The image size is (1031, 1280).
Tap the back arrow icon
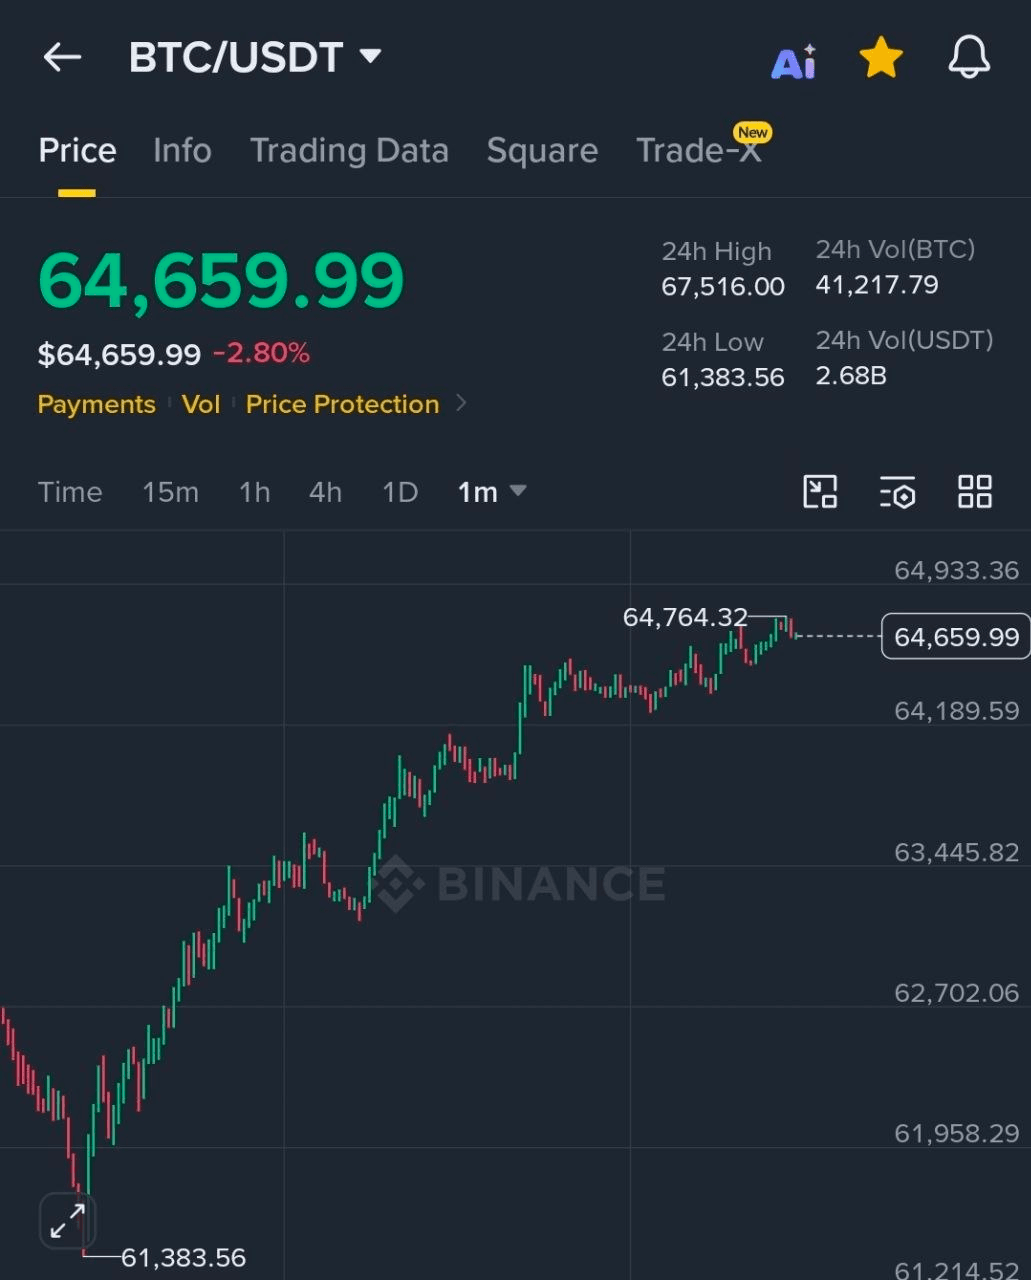click(62, 57)
